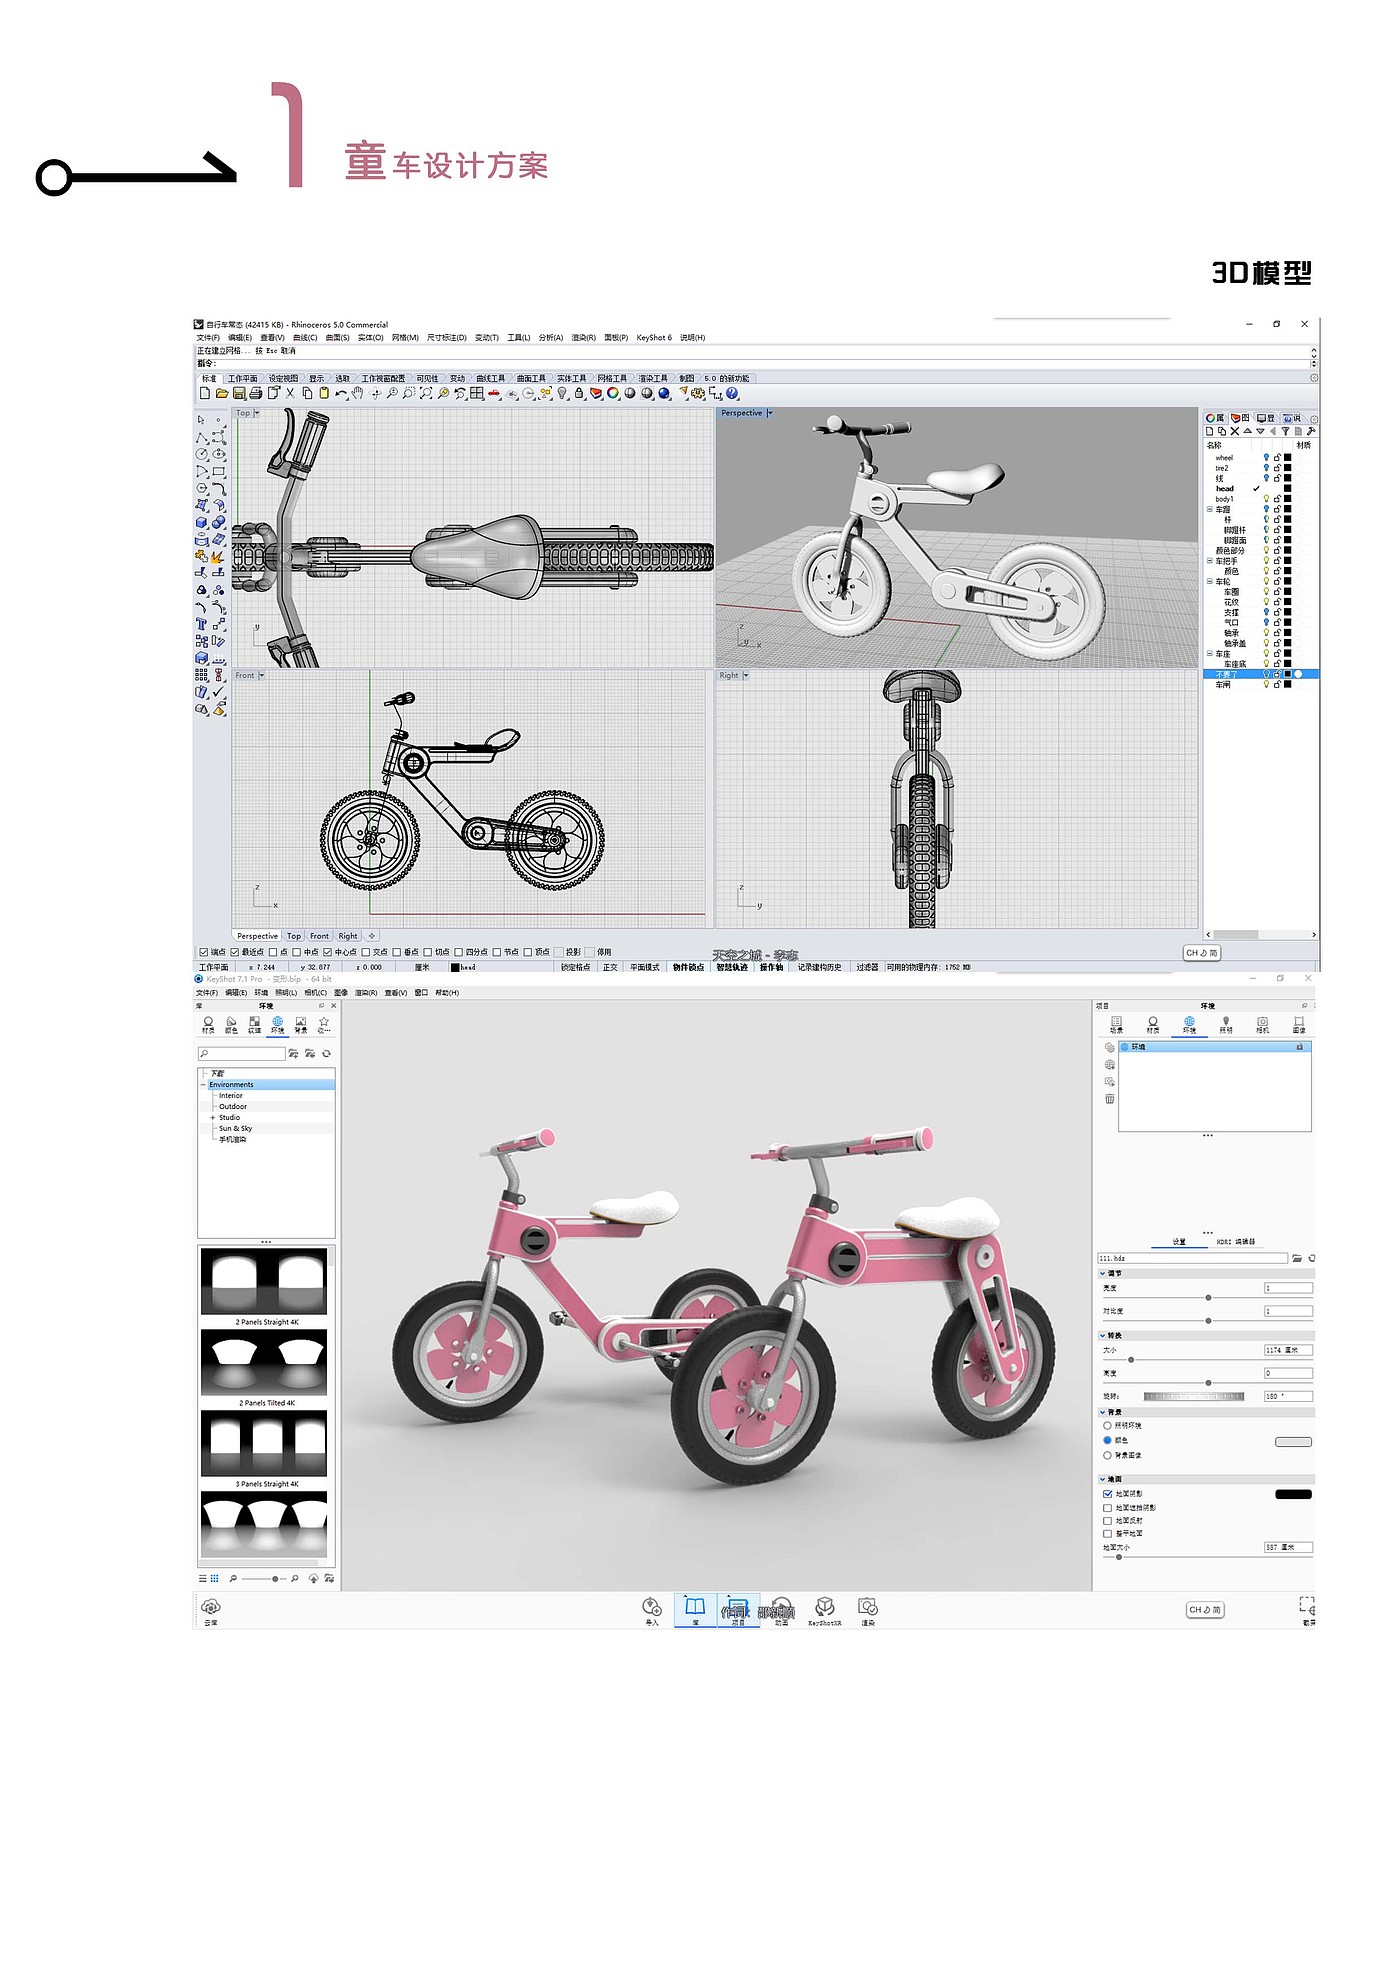Open the Top viewport title dropdown
Viewport: 1400px width, 1980px height.
257,413
